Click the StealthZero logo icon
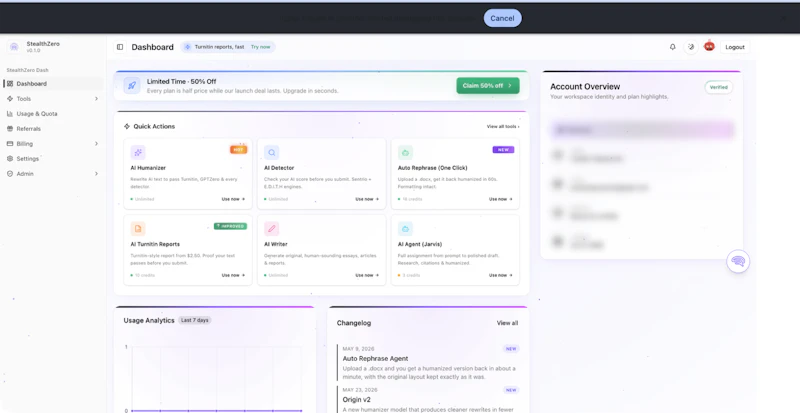Screen dimensions: 800x413 [14, 46]
